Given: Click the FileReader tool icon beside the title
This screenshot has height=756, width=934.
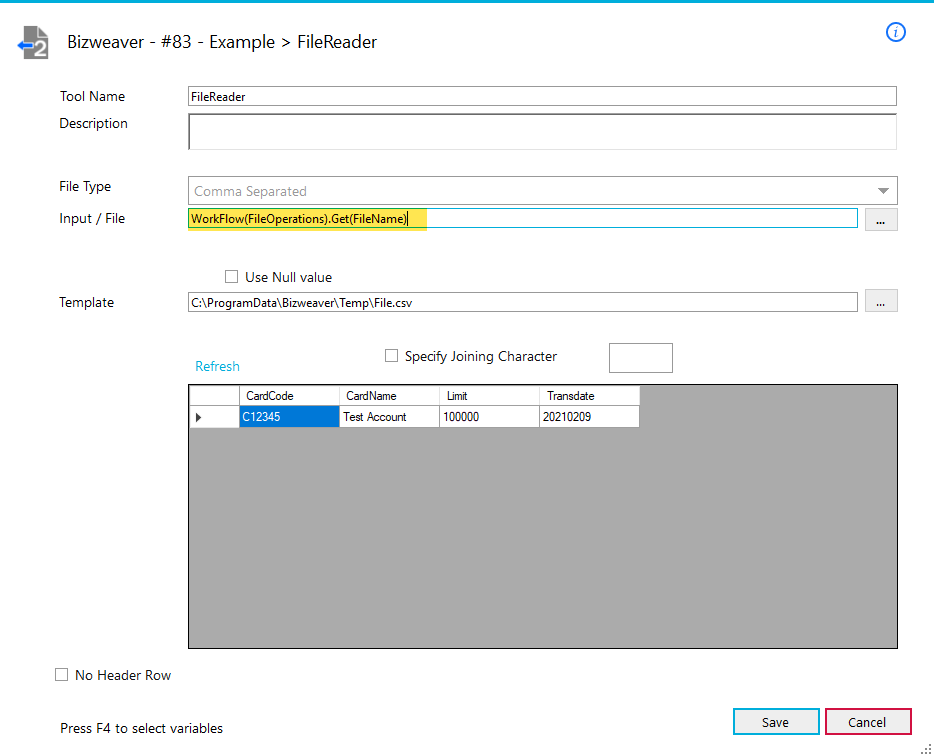Looking at the screenshot, I should tap(33, 43).
